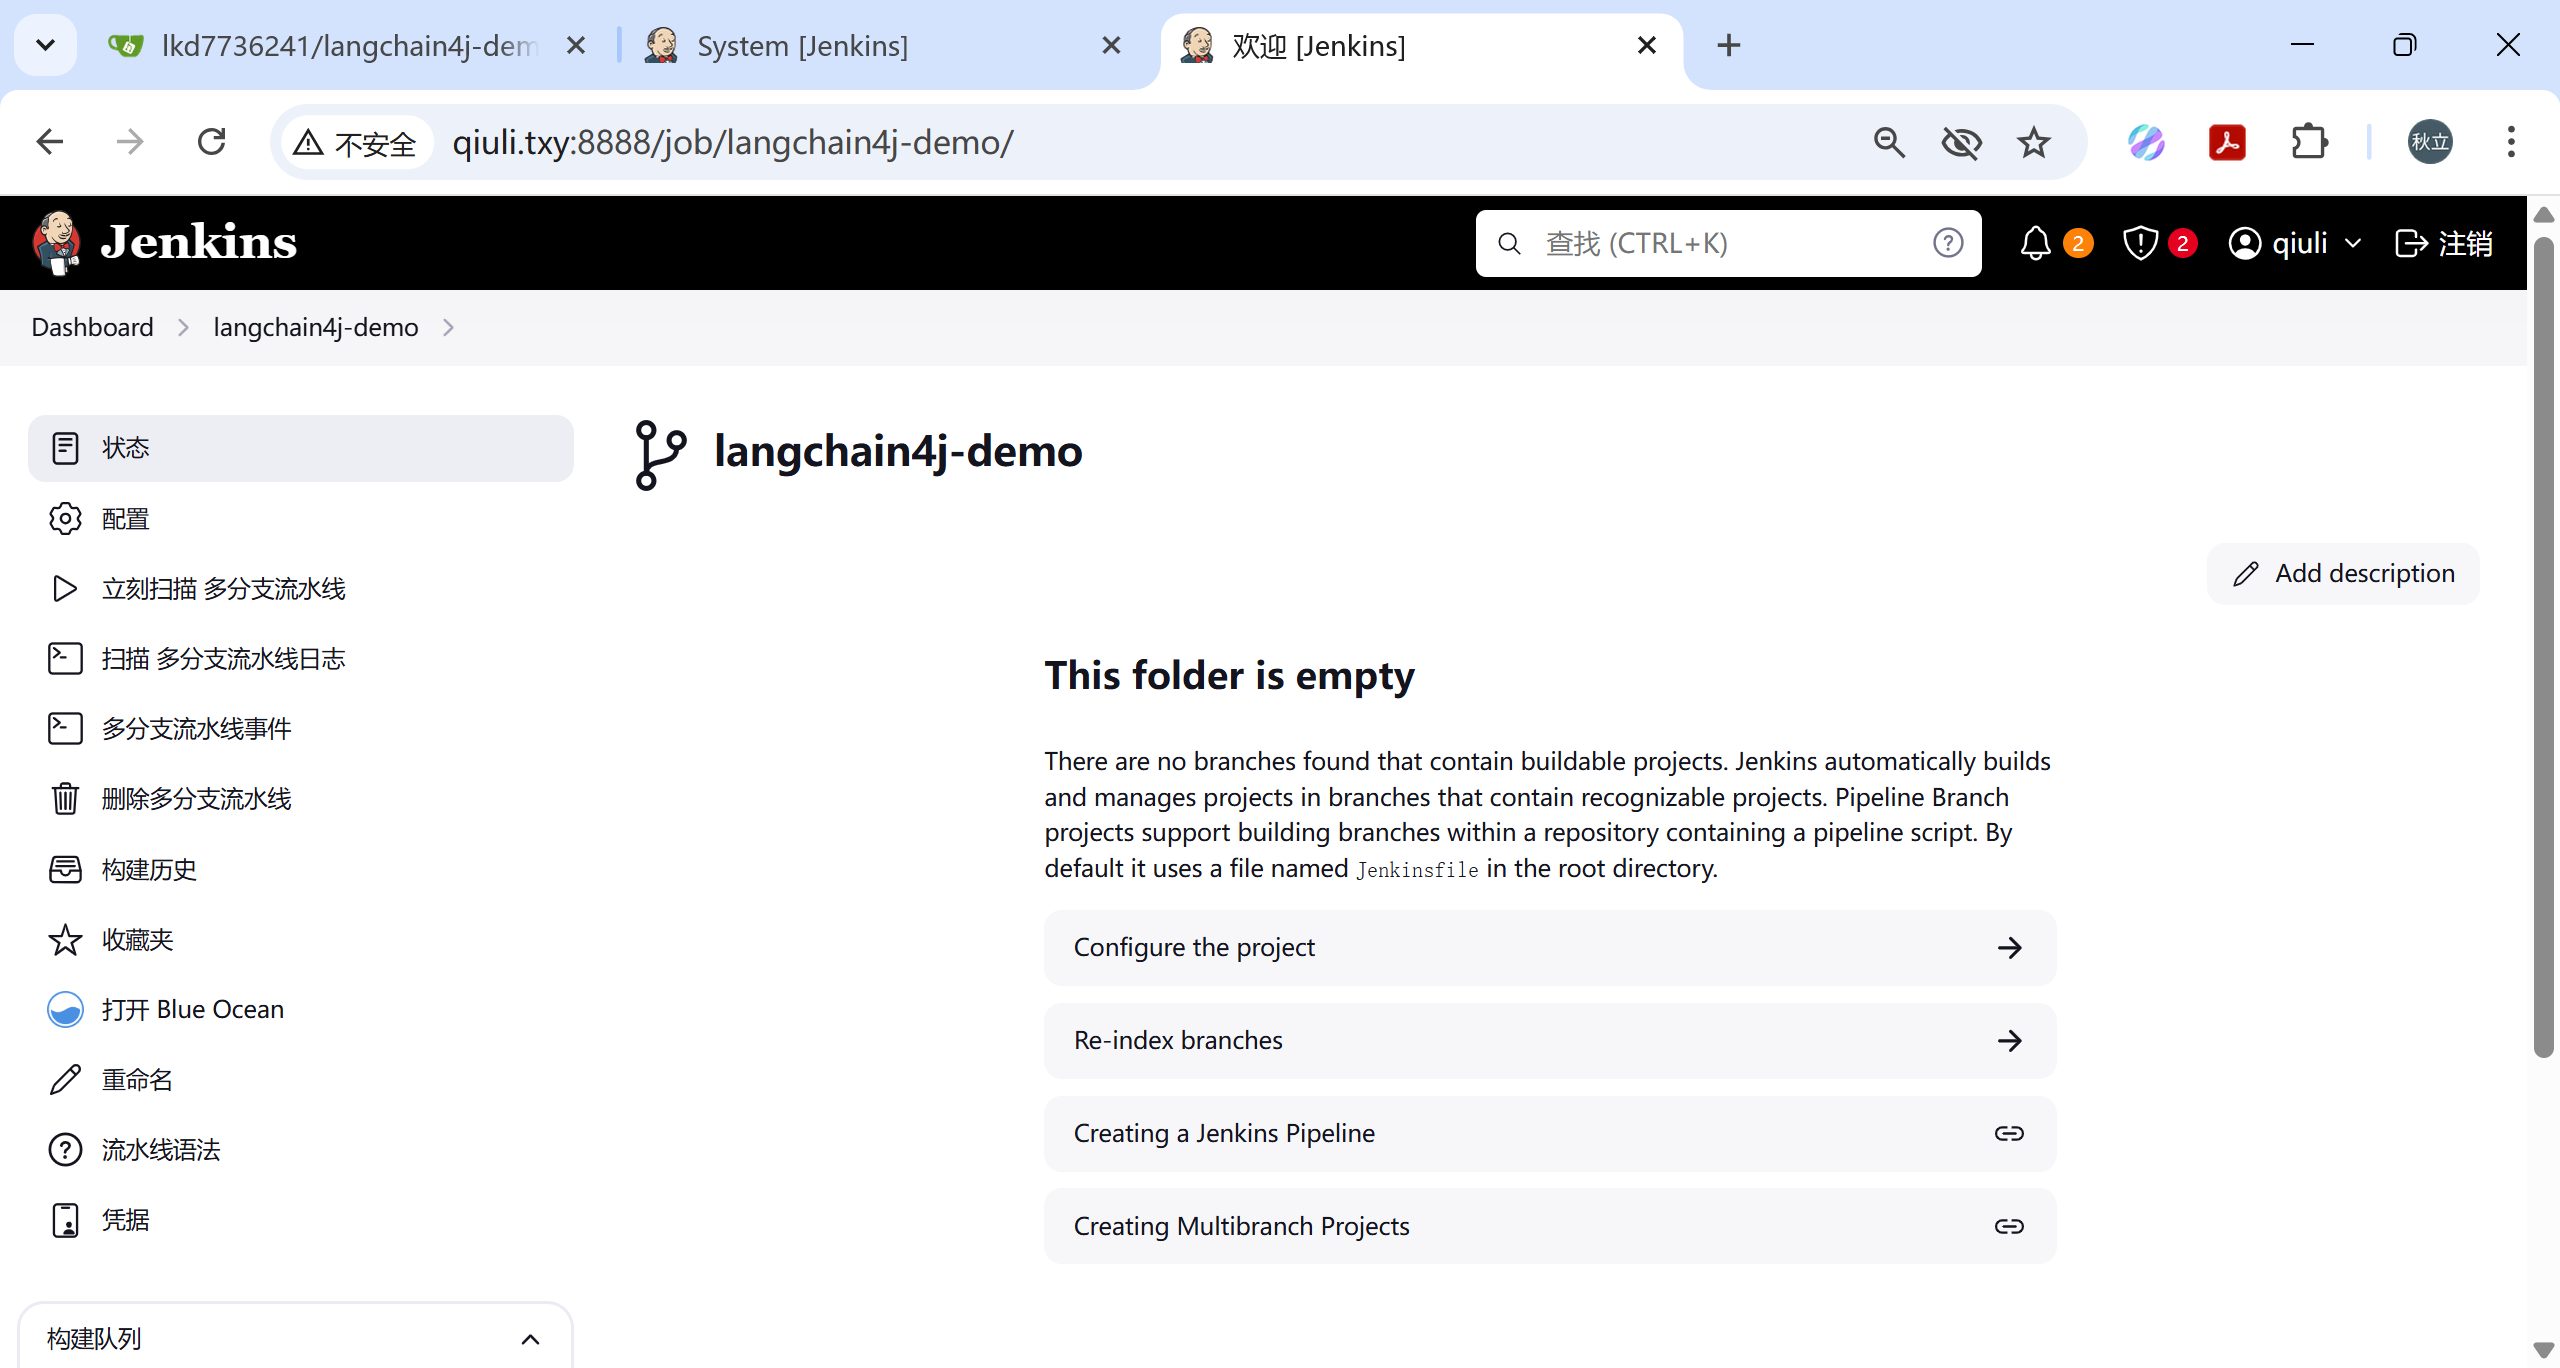Viewport: 2560px width, 1368px height.
Task: Open Configure the project link
Action: click(x=1549, y=947)
